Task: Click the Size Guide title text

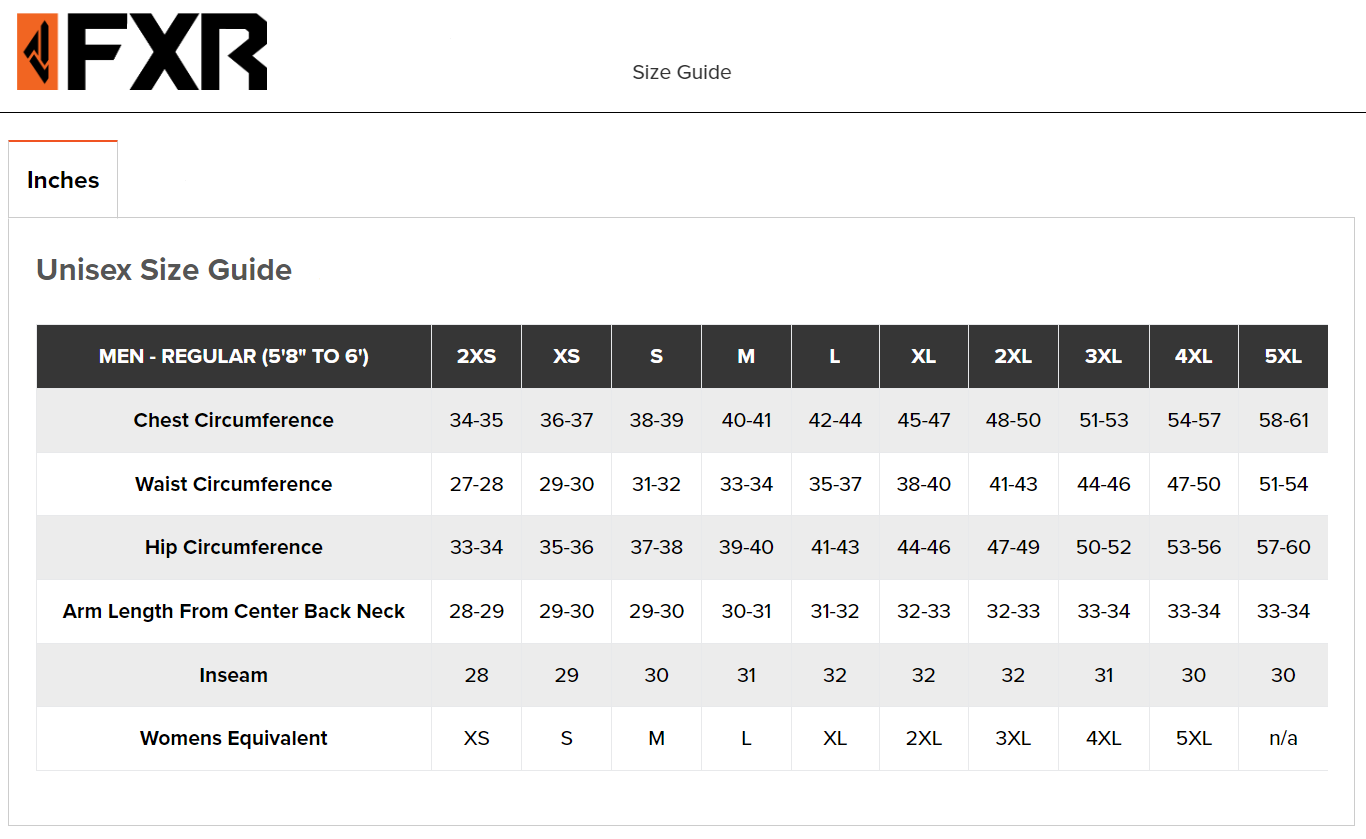Action: point(682,72)
